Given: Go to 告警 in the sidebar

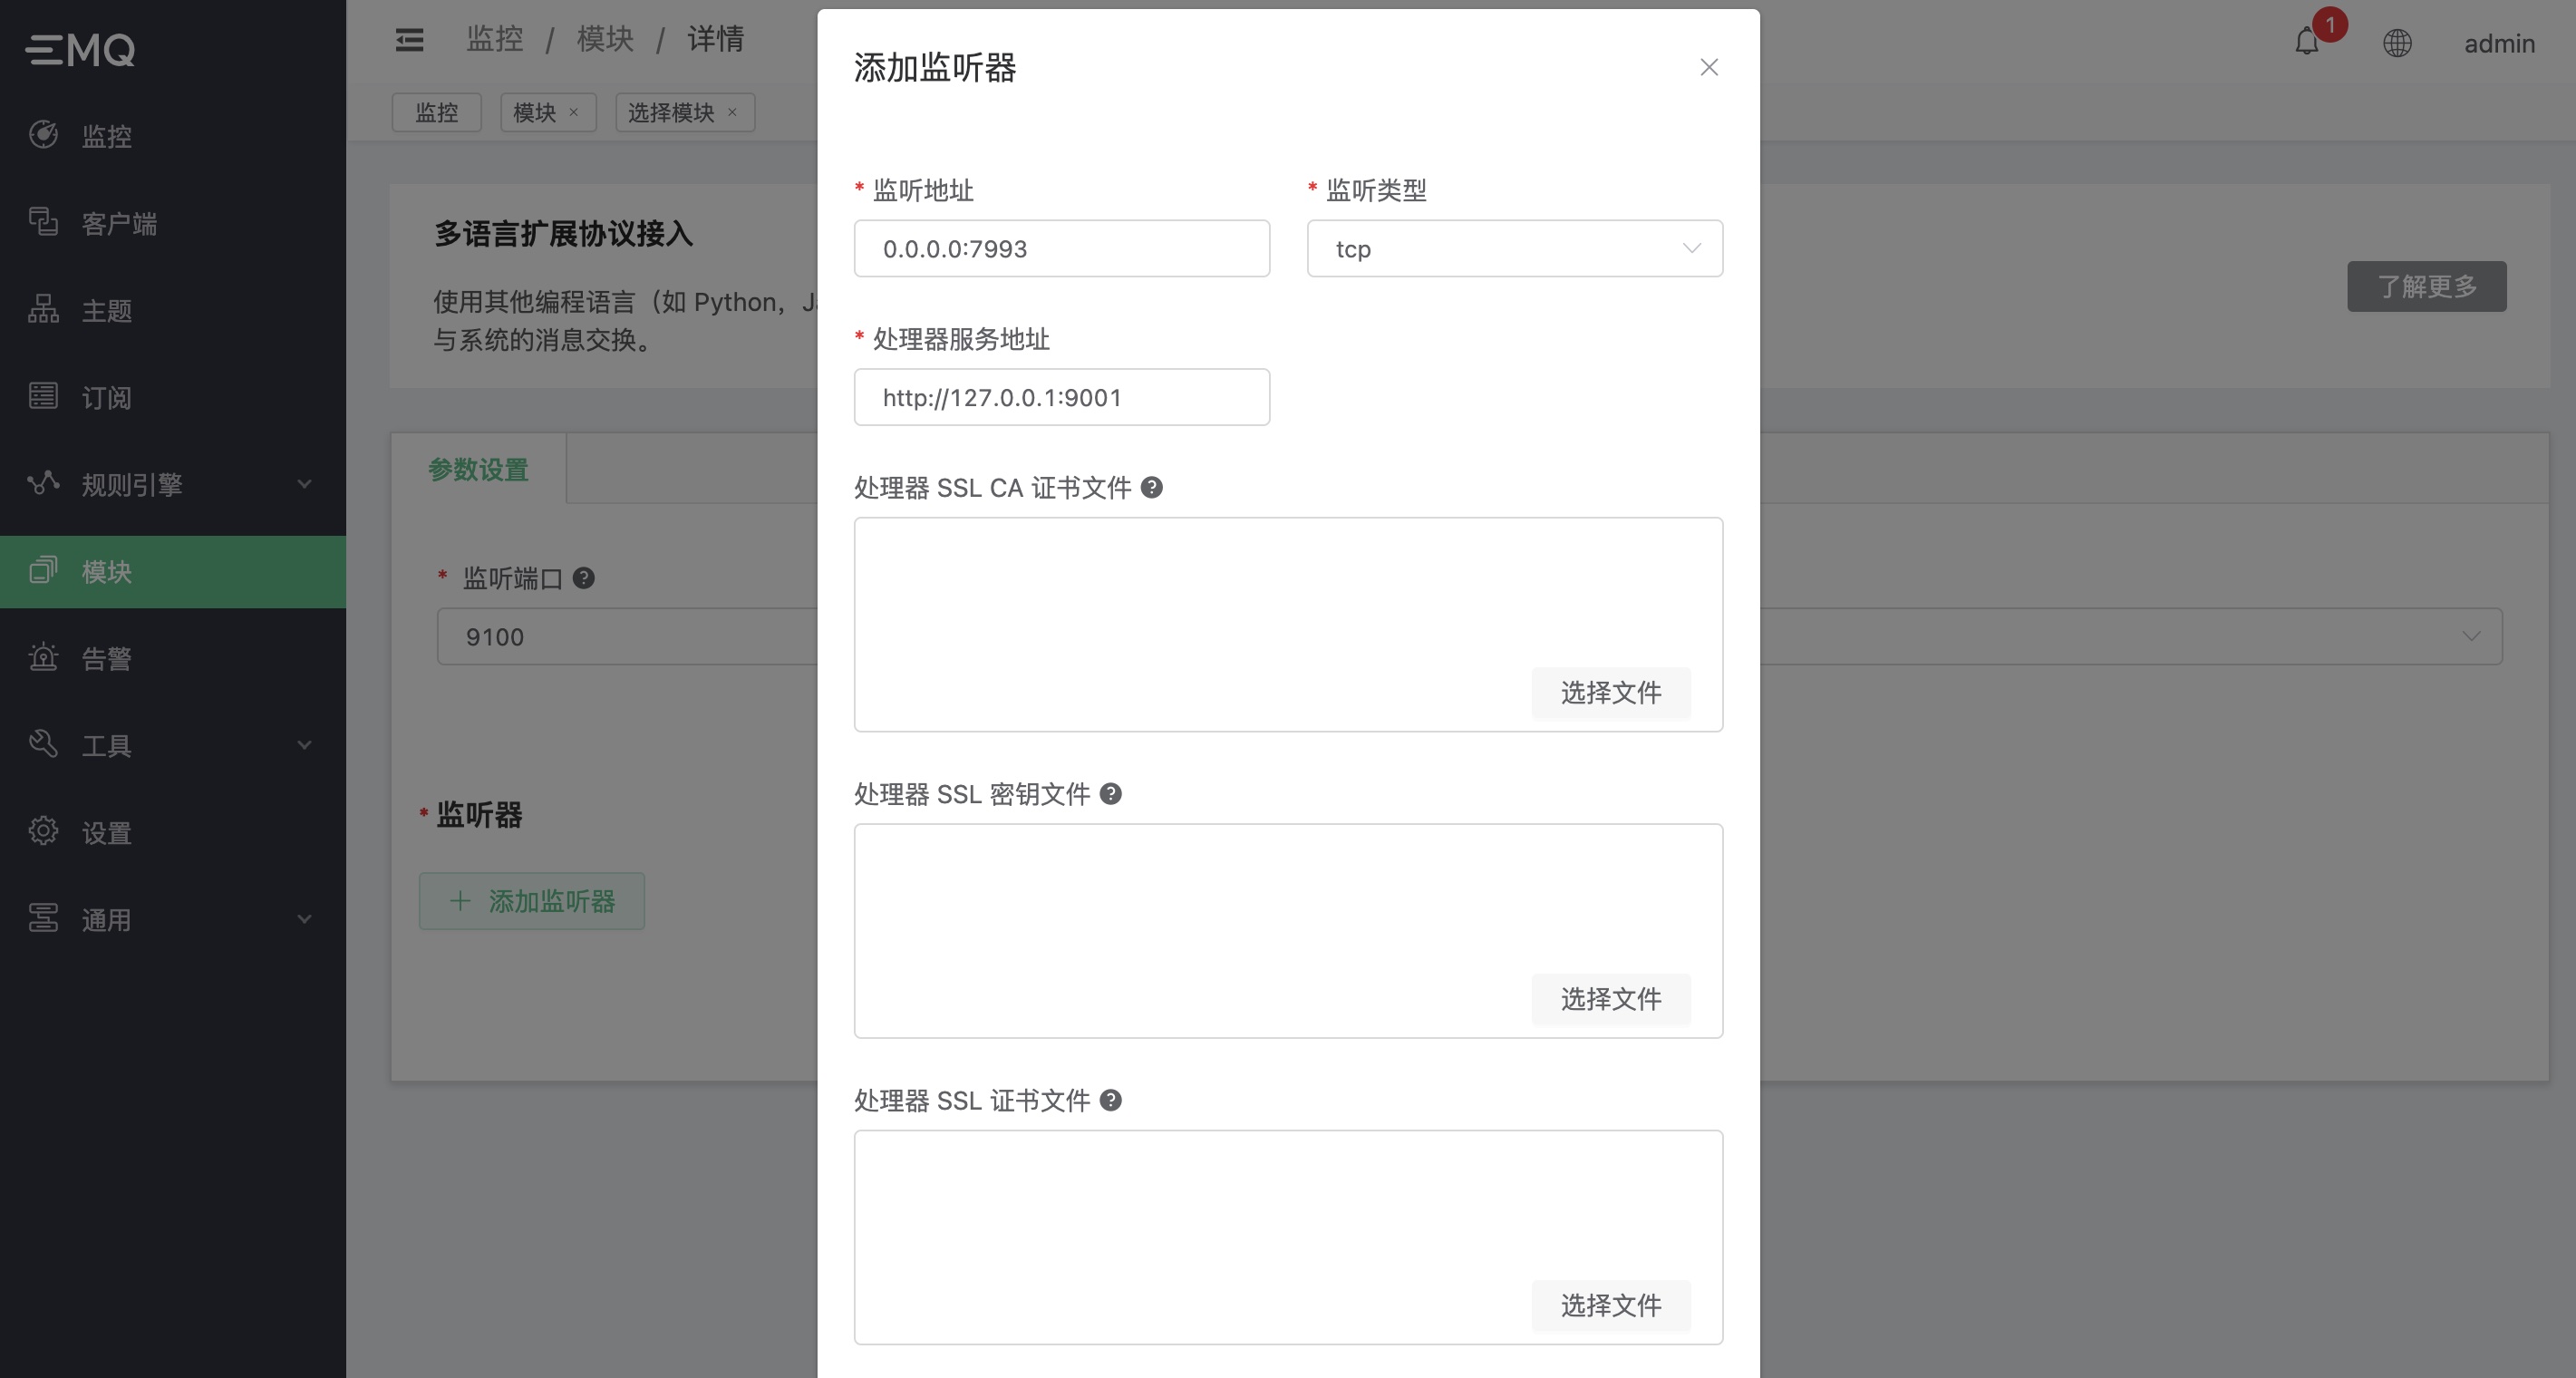Looking at the screenshot, I should pos(106,659).
